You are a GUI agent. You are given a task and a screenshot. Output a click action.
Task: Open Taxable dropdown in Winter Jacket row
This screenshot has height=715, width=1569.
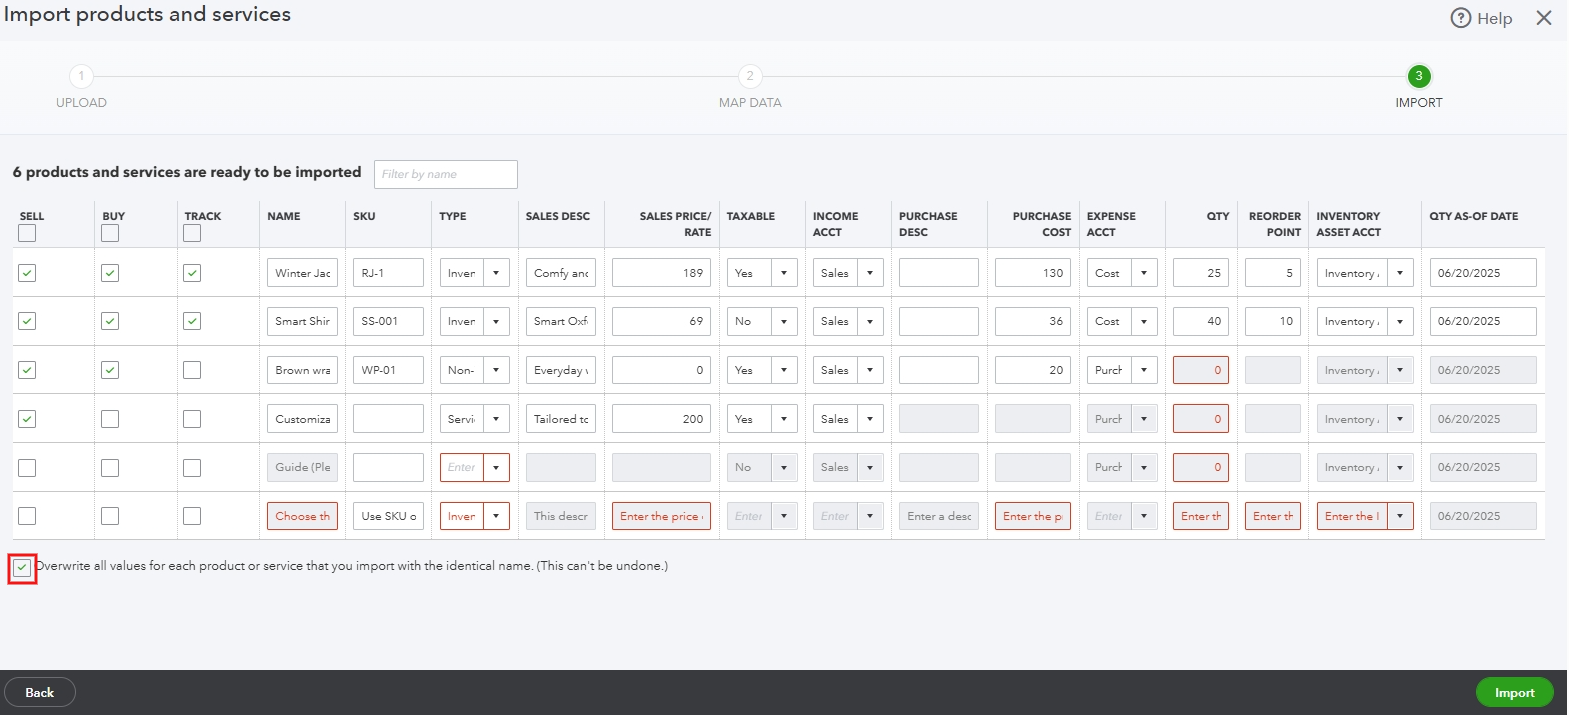point(784,273)
